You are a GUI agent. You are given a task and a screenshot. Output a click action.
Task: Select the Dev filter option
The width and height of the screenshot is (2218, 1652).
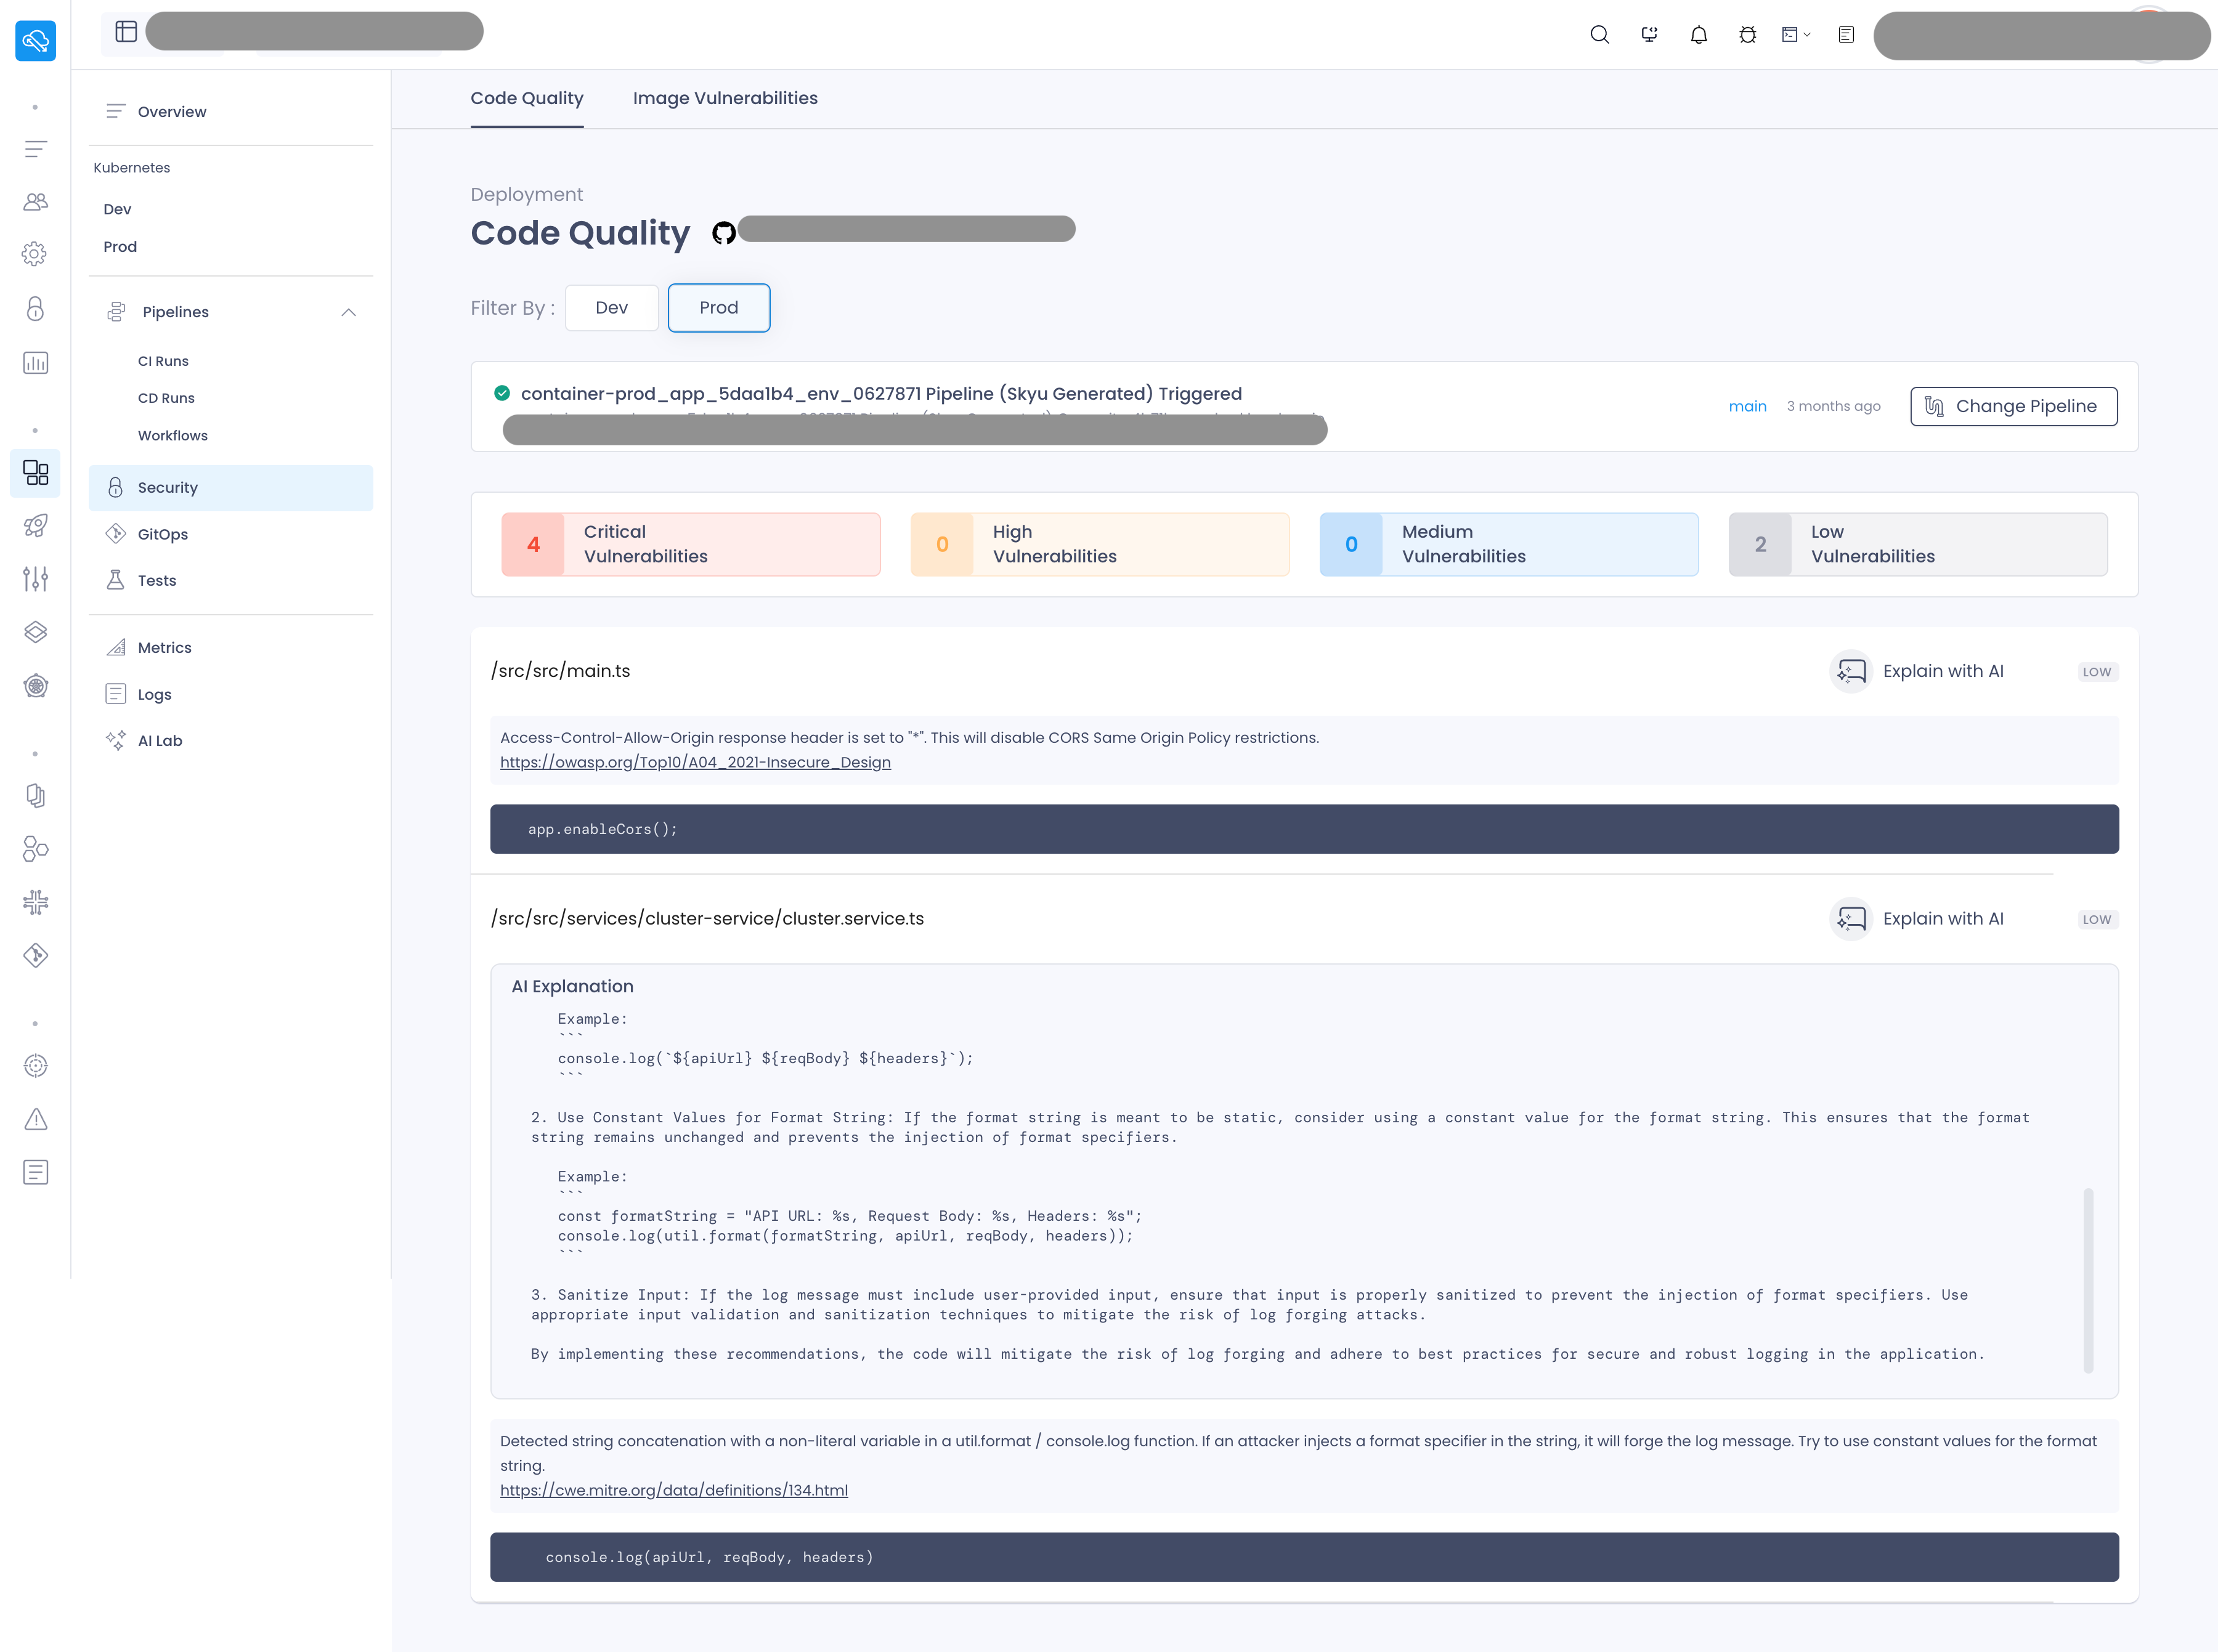point(612,308)
